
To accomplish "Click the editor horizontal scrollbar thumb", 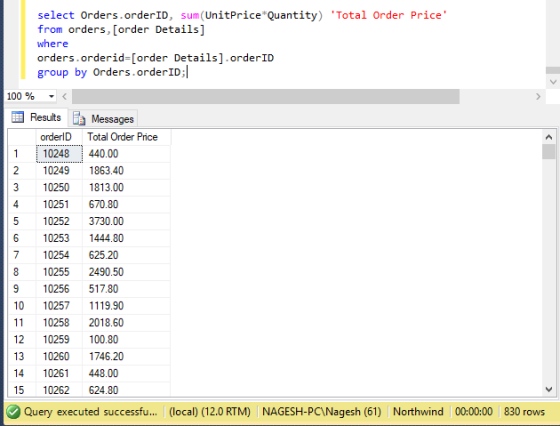I will (x=266, y=96).
